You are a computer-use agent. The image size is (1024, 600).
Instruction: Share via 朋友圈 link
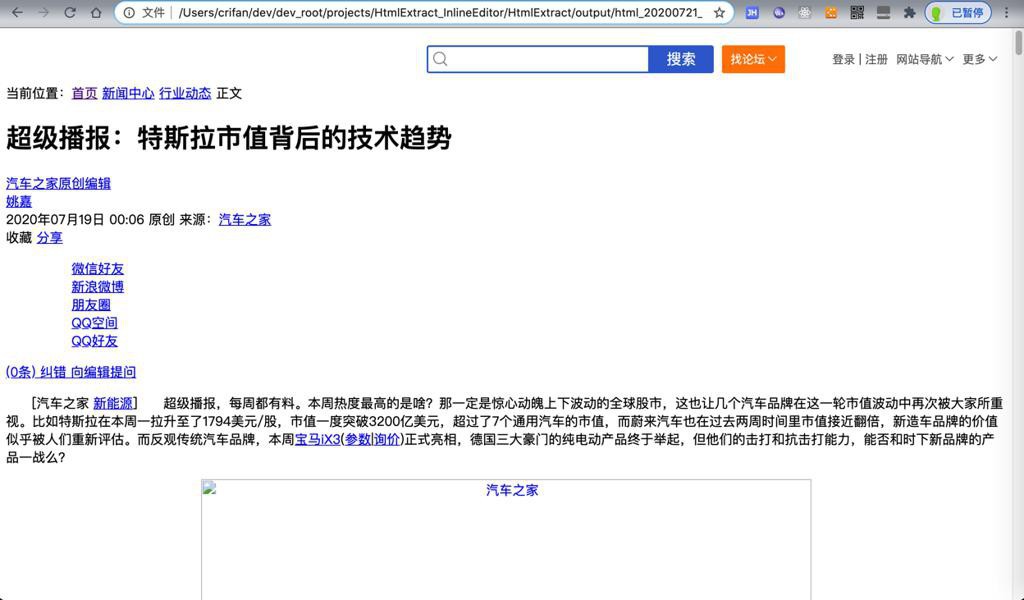tap(91, 305)
